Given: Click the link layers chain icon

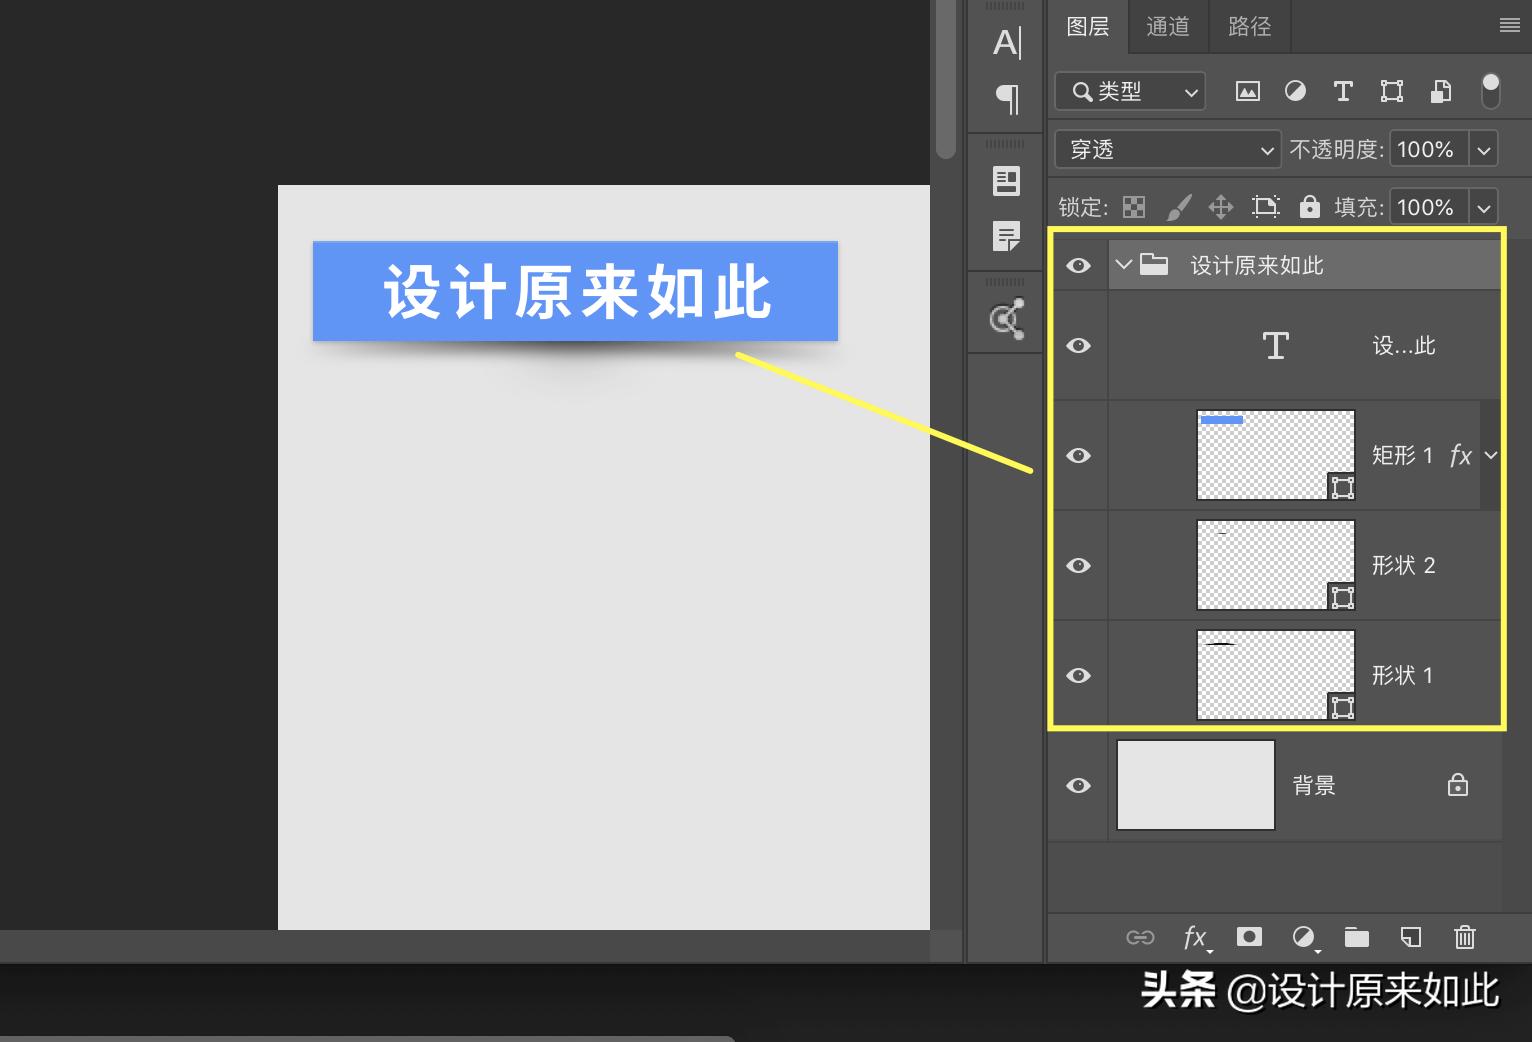Looking at the screenshot, I should click(x=1140, y=937).
